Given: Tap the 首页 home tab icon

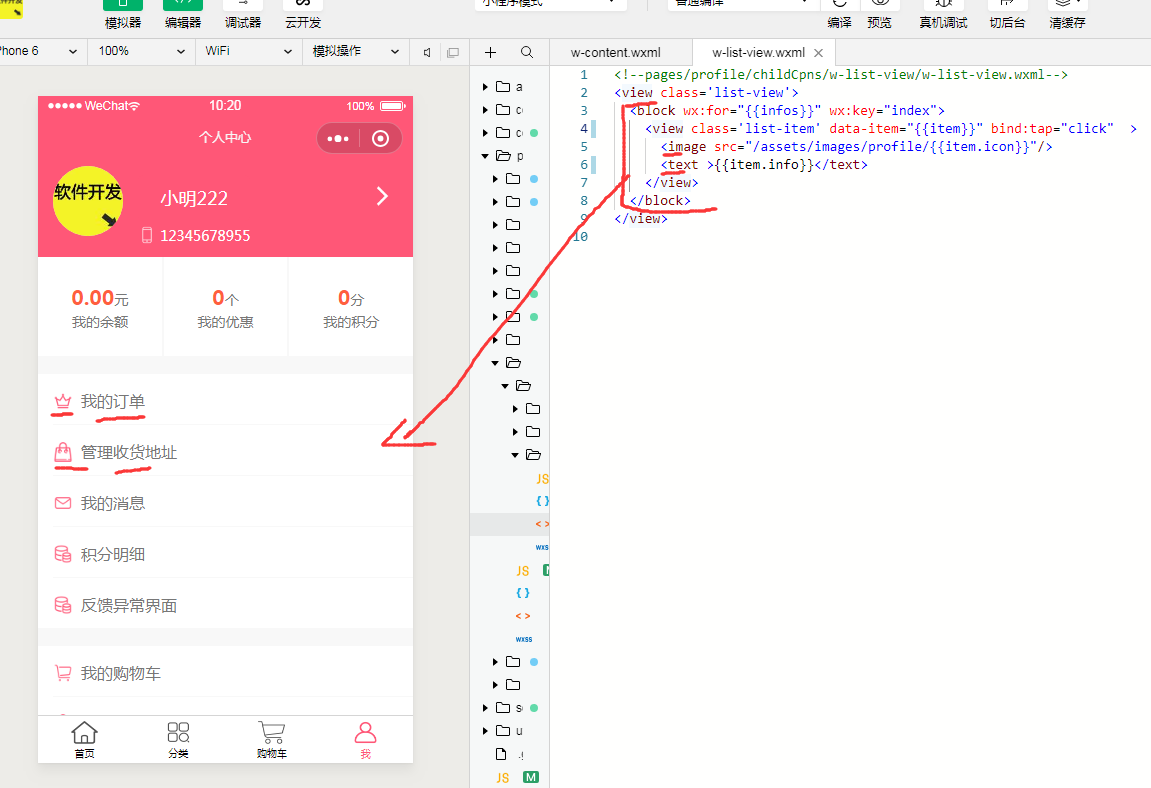Looking at the screenshot, I should [84, 739].
